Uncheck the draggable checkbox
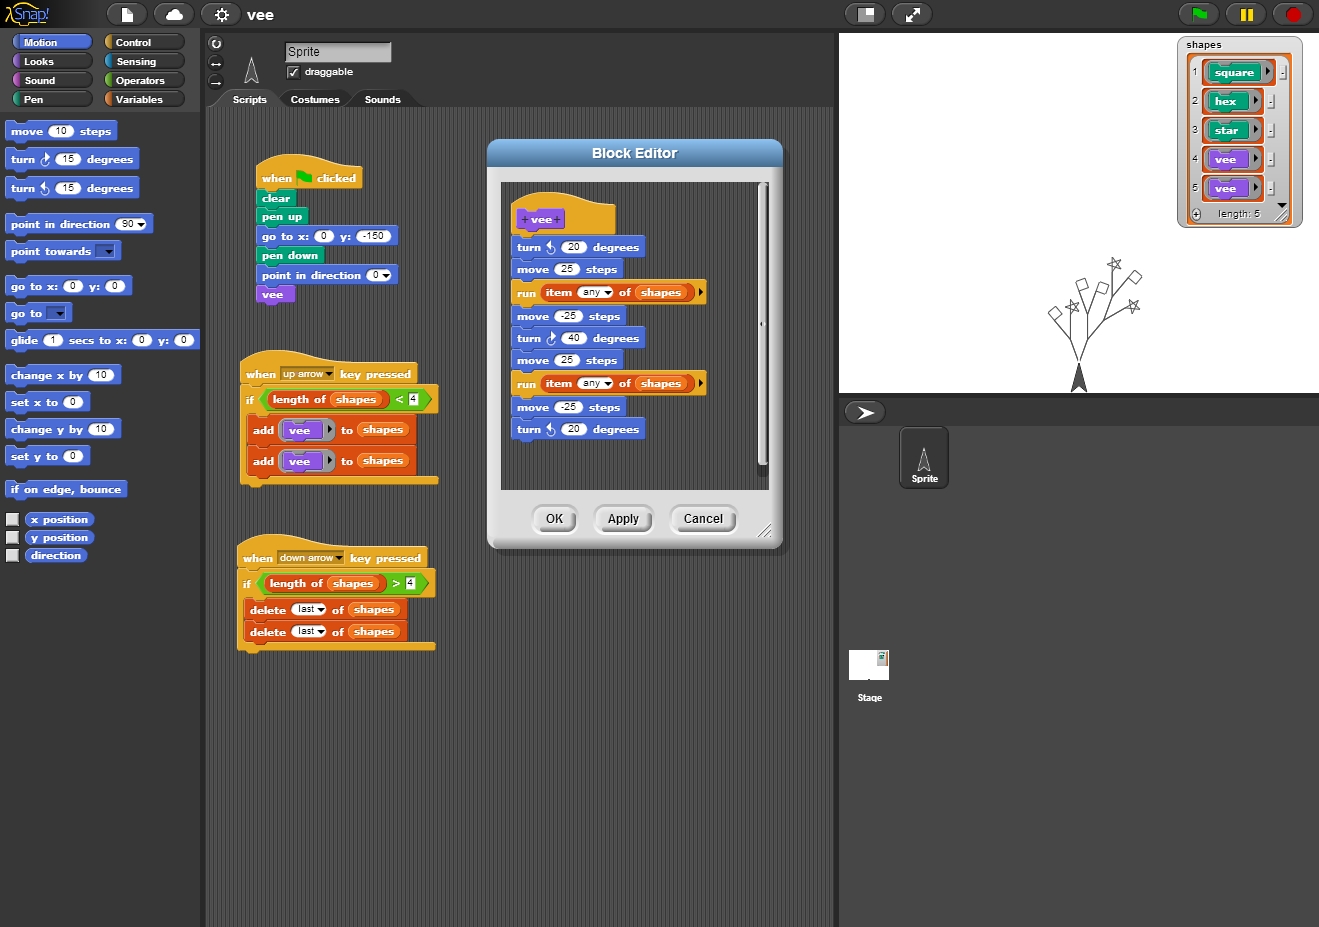This screenshot has width=1319, height=927. click(x=293, y=71)
